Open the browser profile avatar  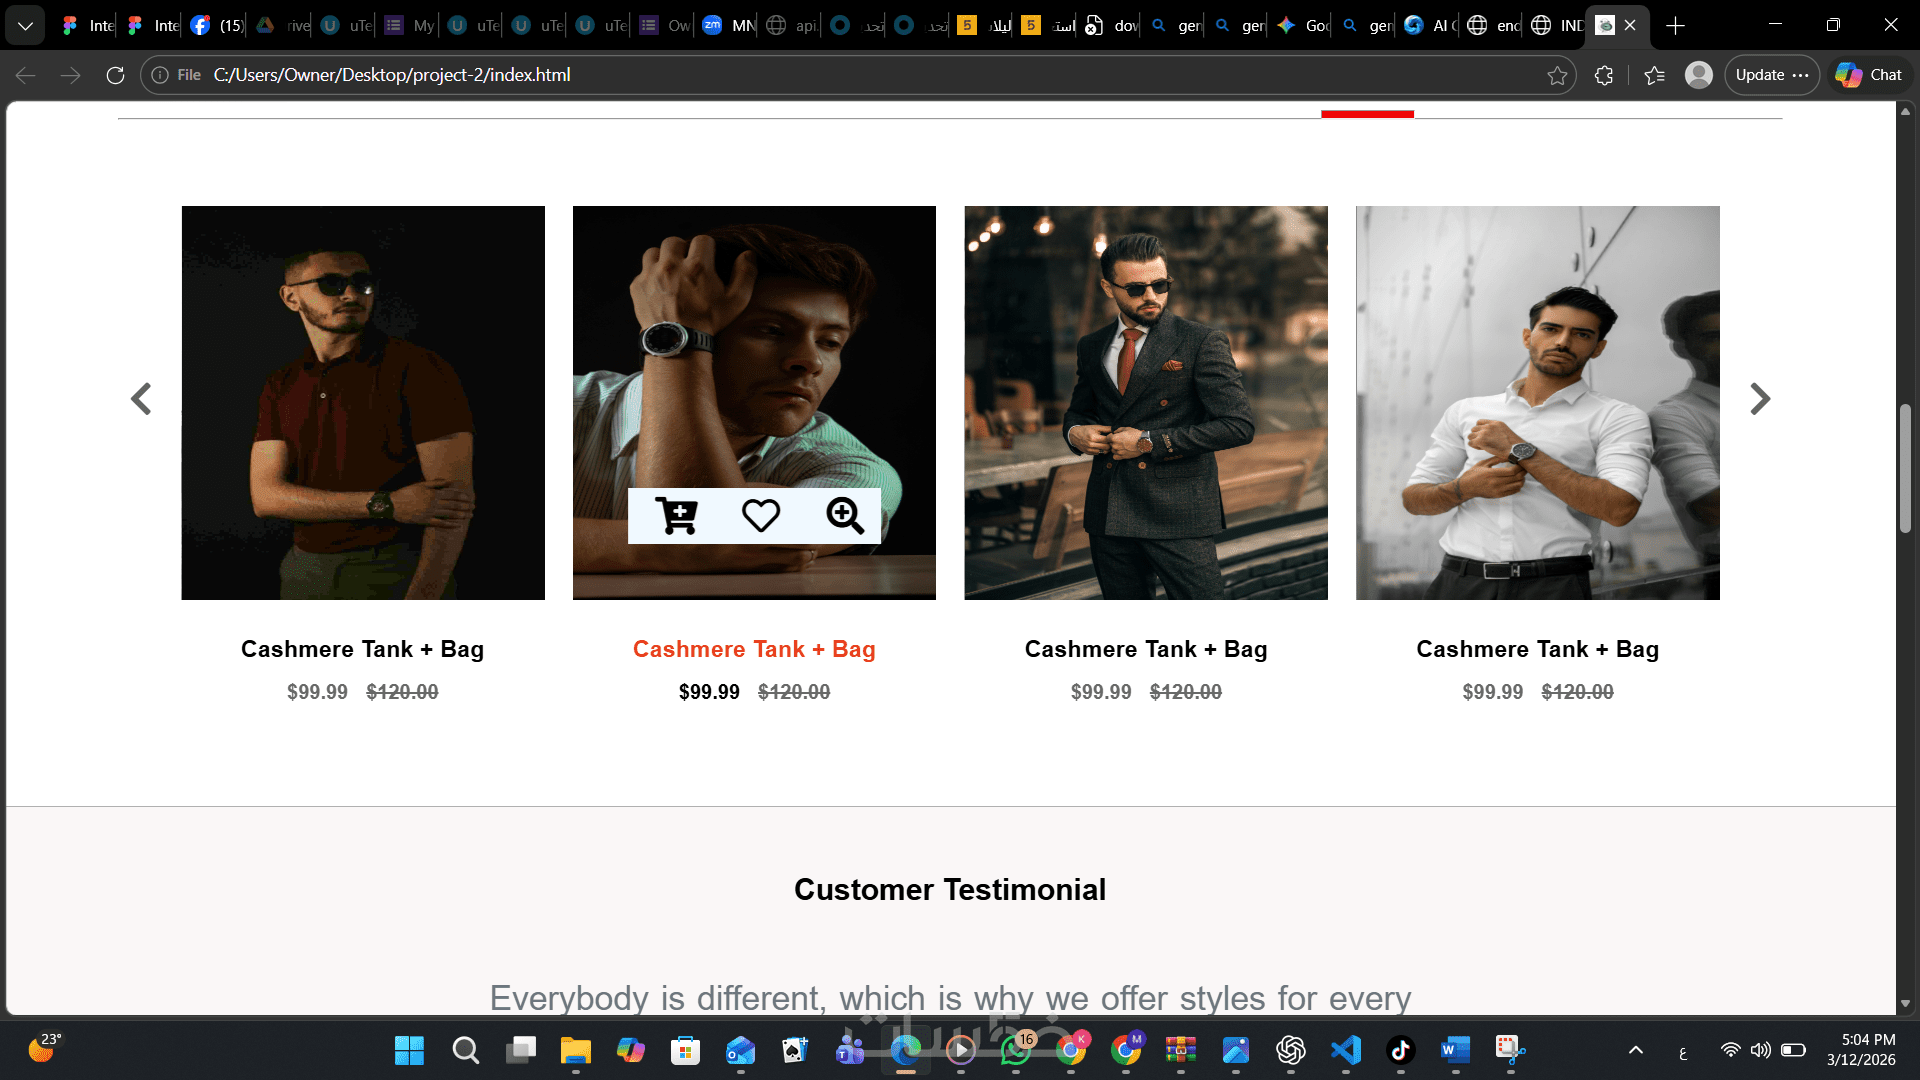1698,75
